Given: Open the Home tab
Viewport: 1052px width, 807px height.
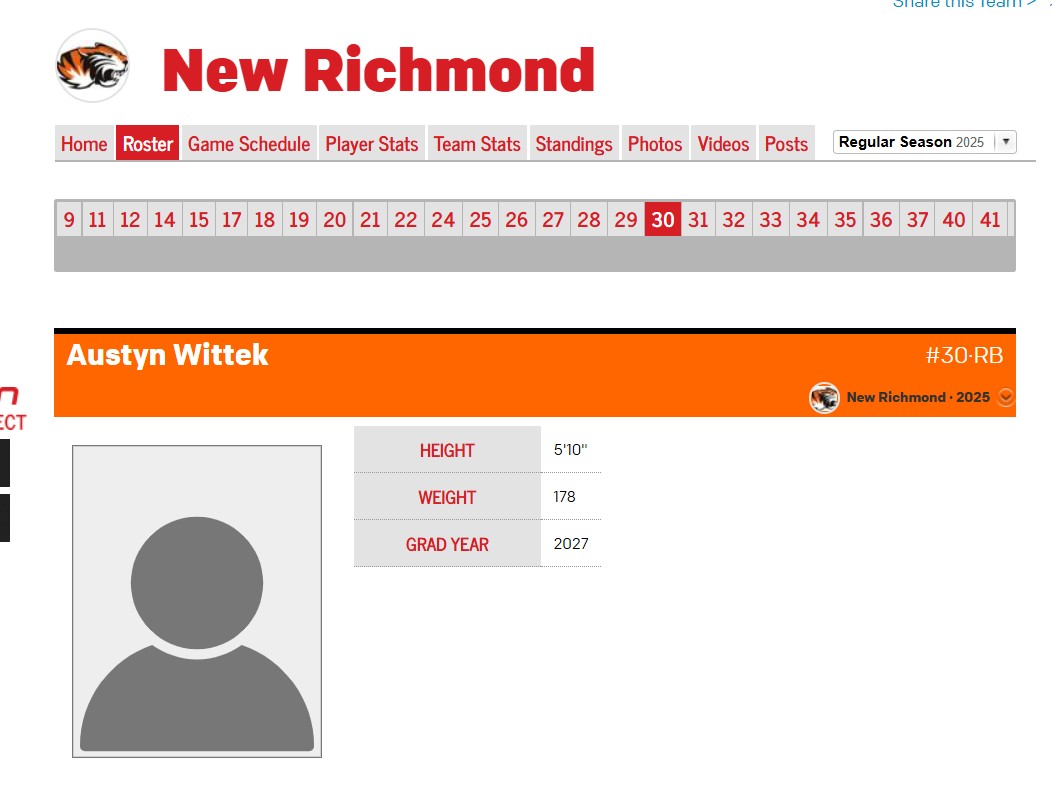Looking at the screenshot, I should (84, 144).
